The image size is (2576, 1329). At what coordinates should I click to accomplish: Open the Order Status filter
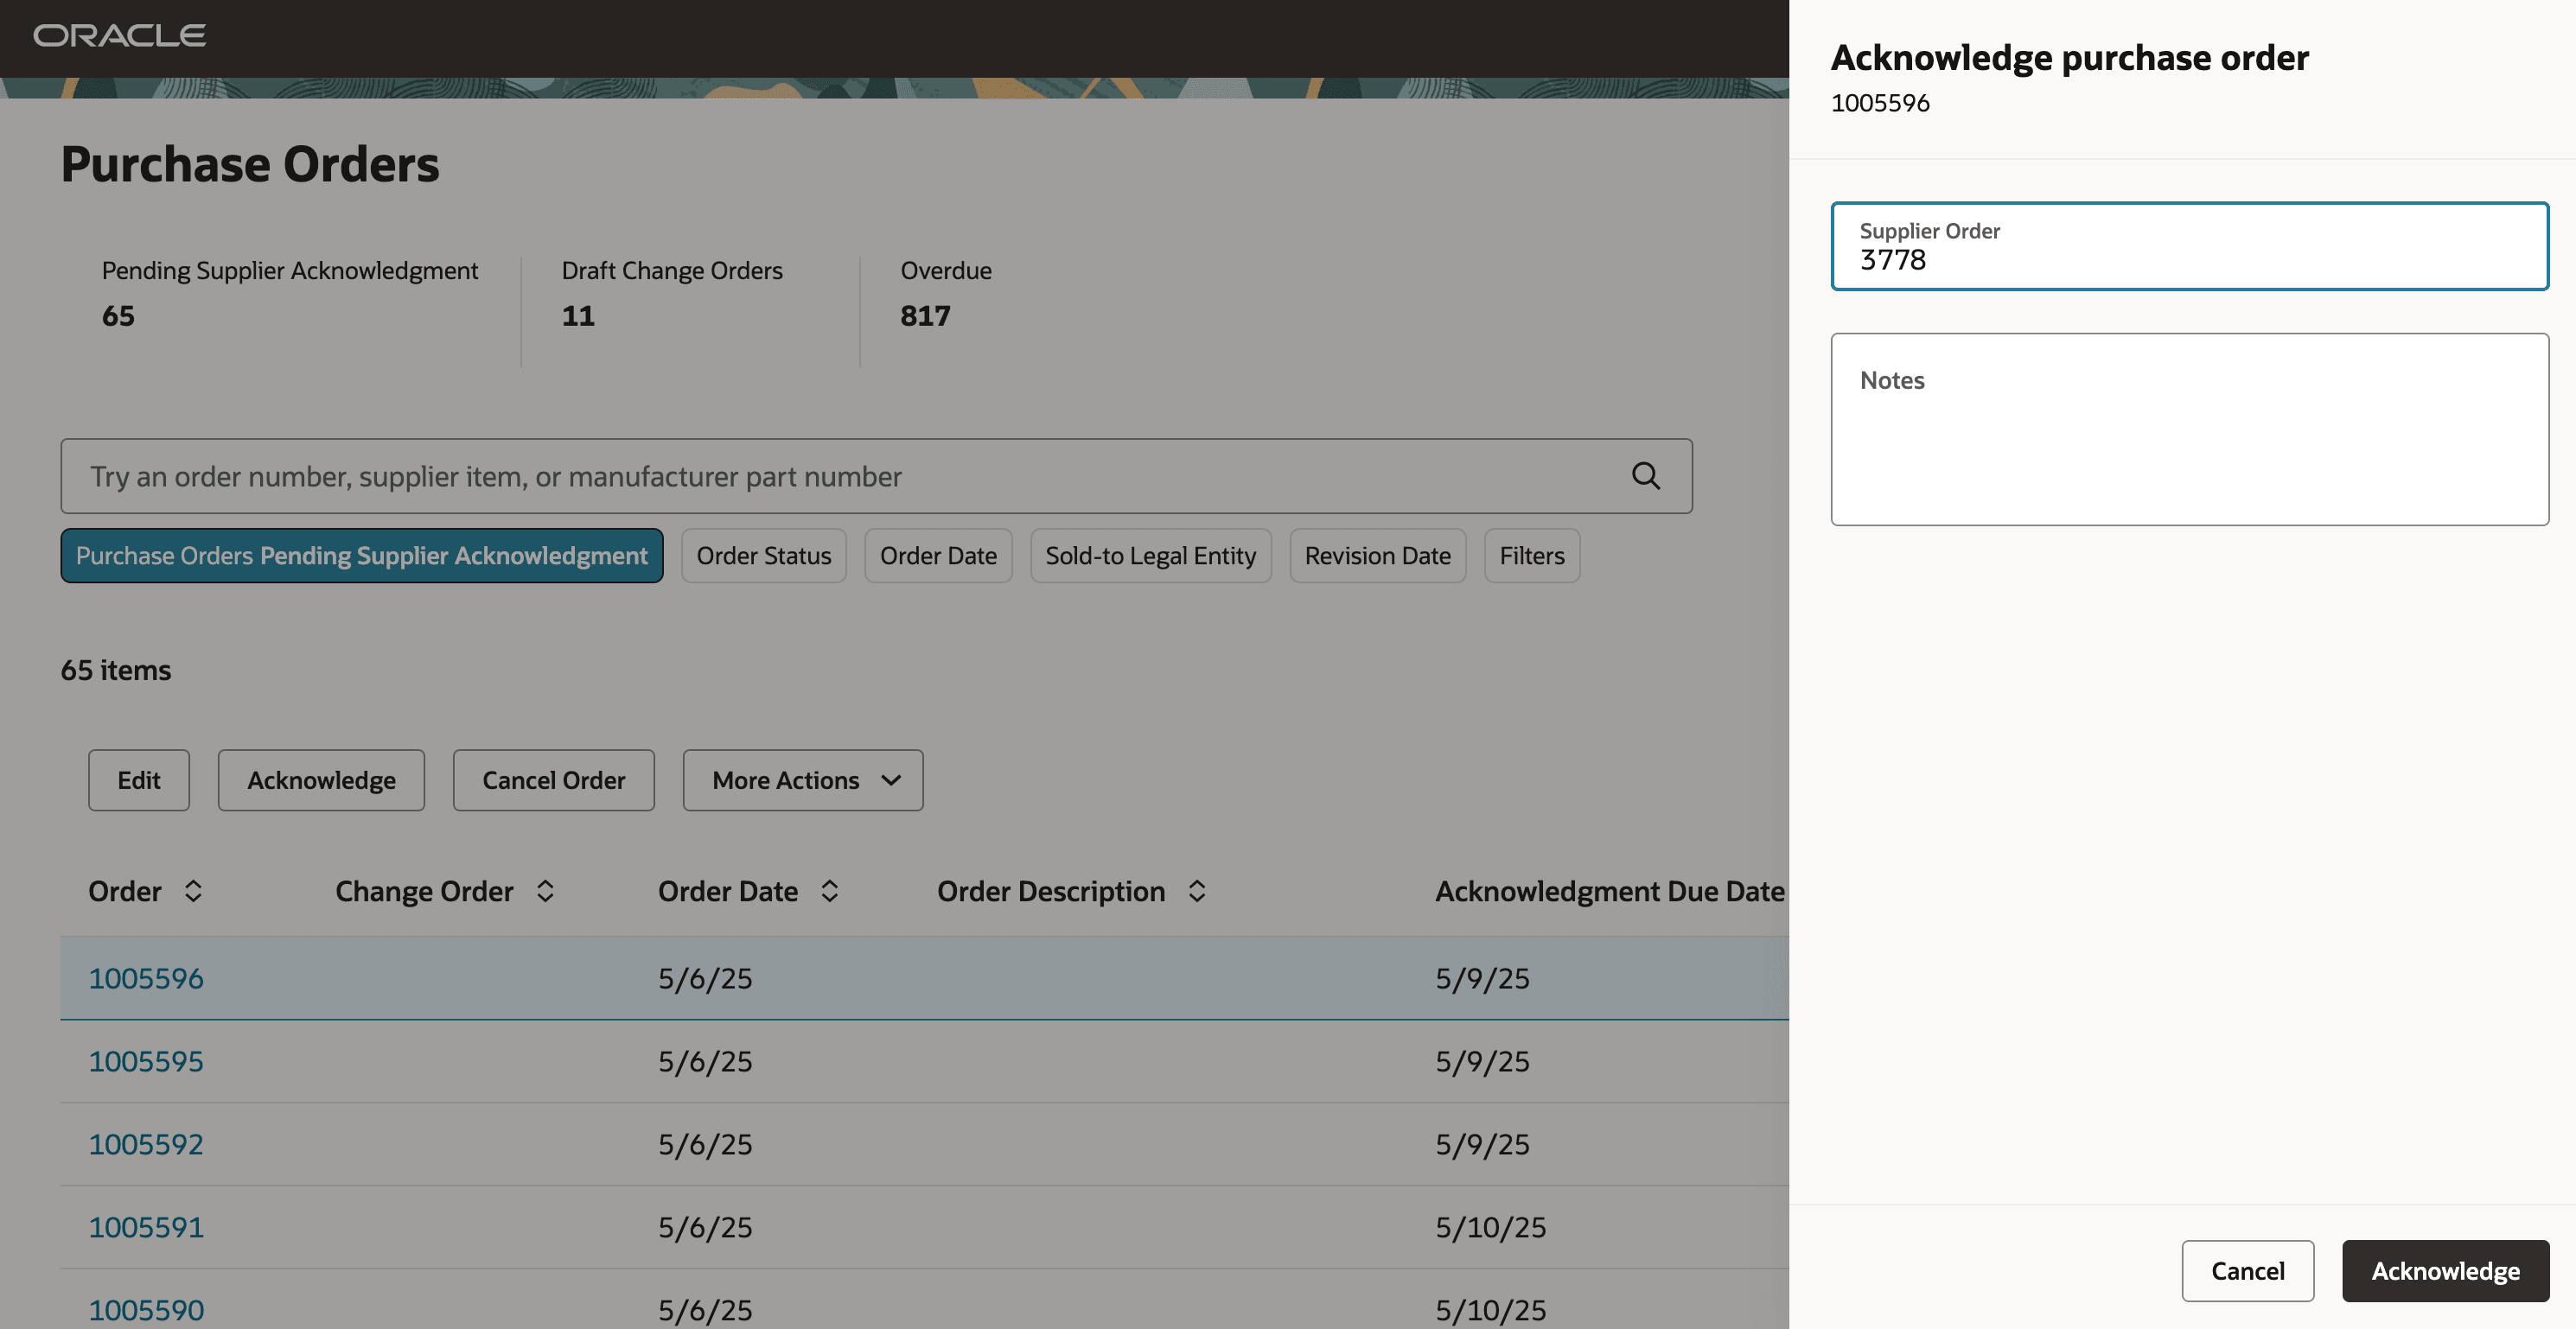click(x=763, y=555)
